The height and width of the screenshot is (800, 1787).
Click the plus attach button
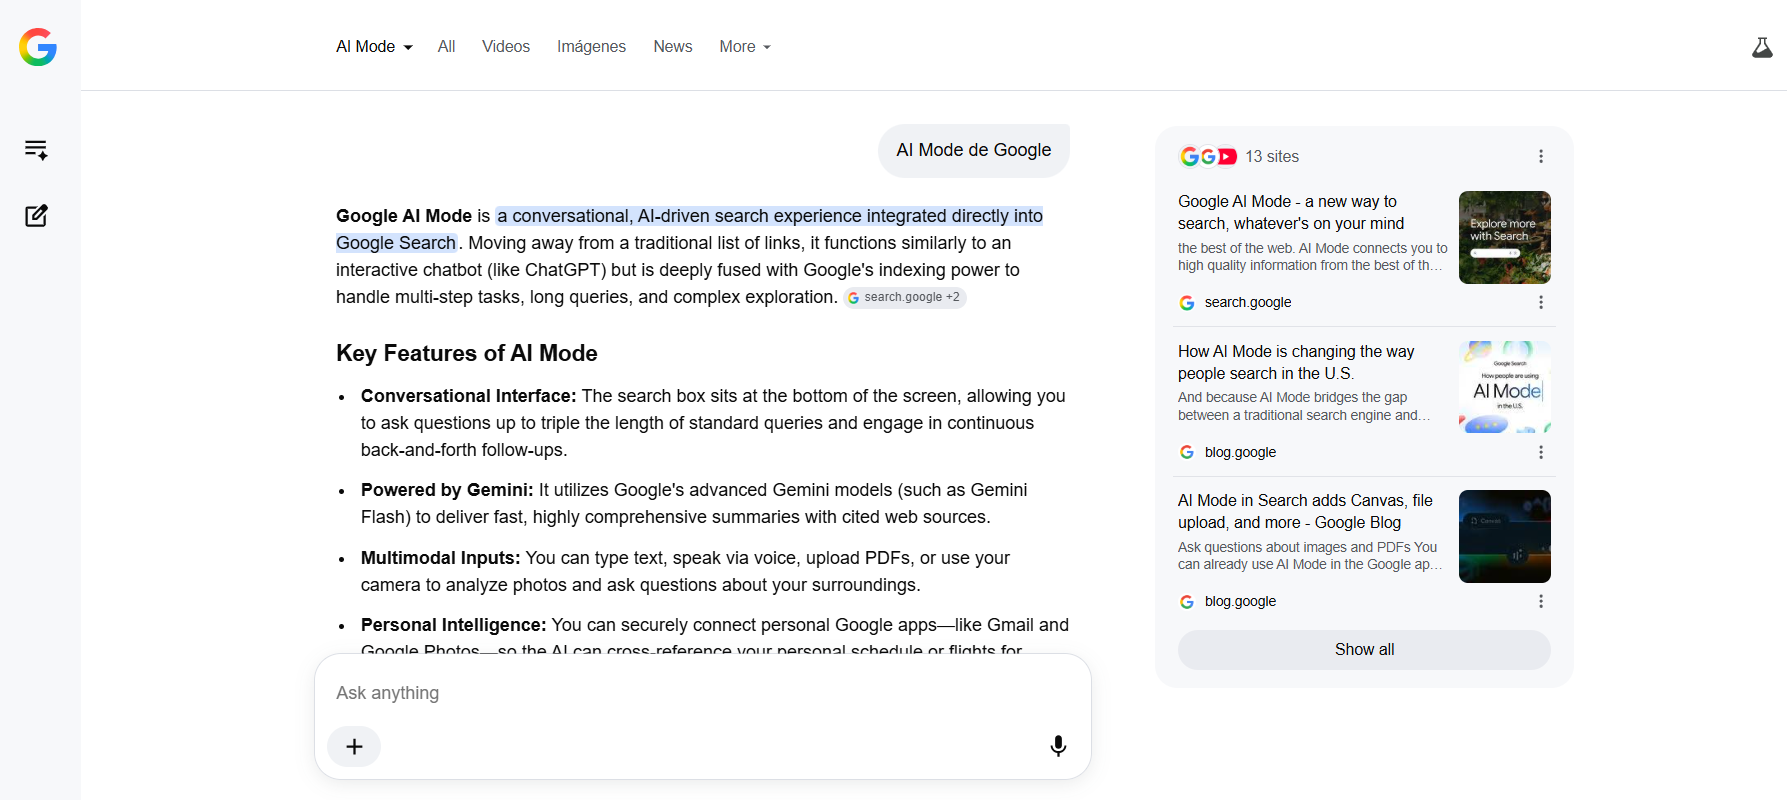tap(354, 746)
